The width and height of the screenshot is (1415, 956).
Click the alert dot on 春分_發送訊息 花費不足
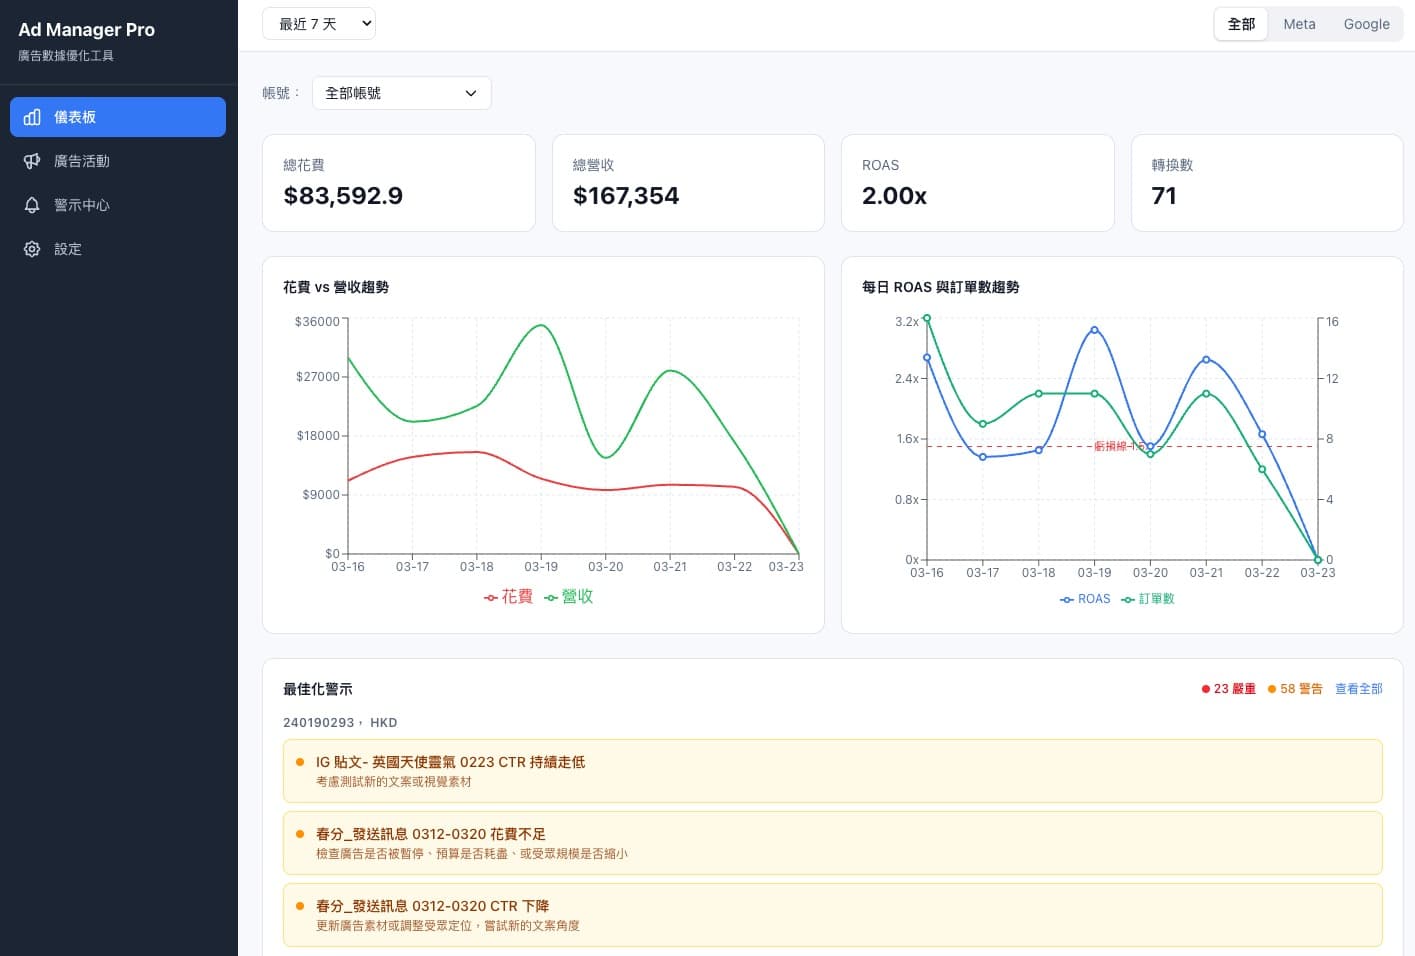click(299, 834)
